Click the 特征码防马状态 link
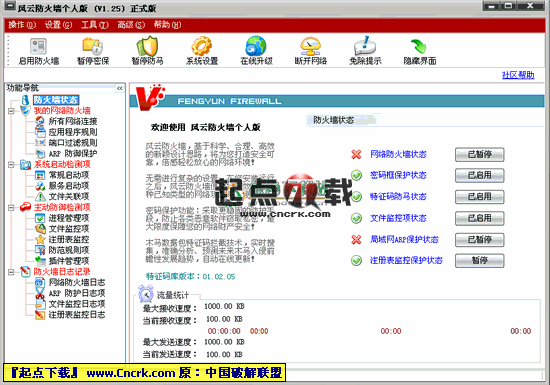 click(x=398, y=197)
